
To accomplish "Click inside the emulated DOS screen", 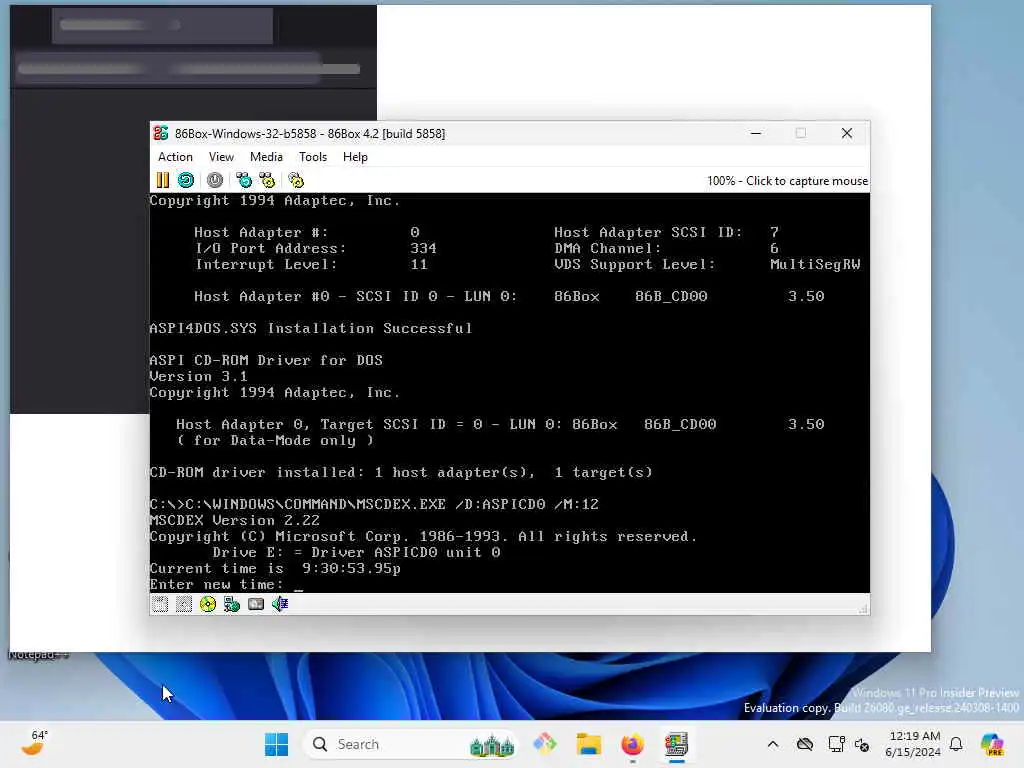I will pyautogui.click(x=509, y=392).
